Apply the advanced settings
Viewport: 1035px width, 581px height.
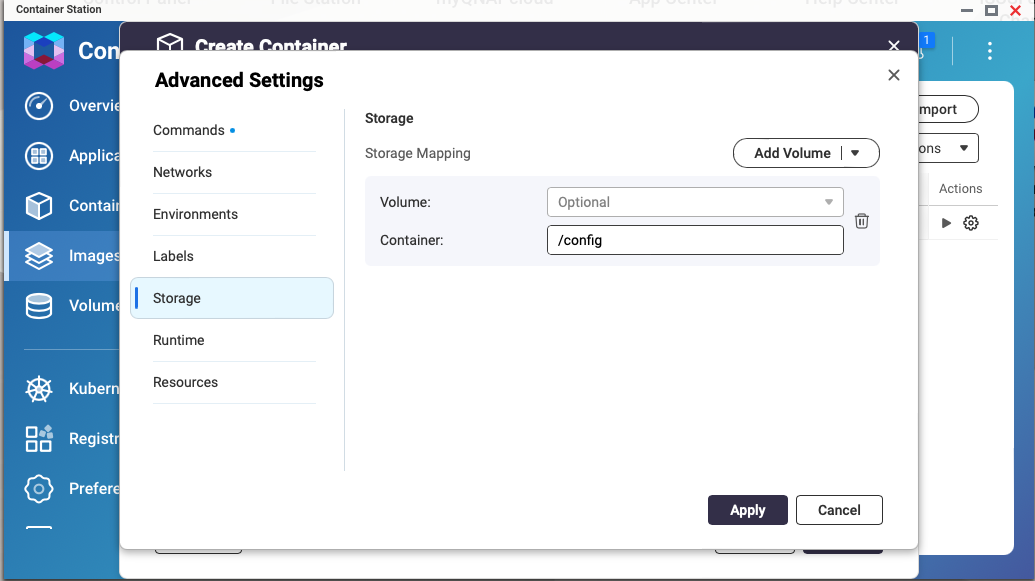[748, 510]
